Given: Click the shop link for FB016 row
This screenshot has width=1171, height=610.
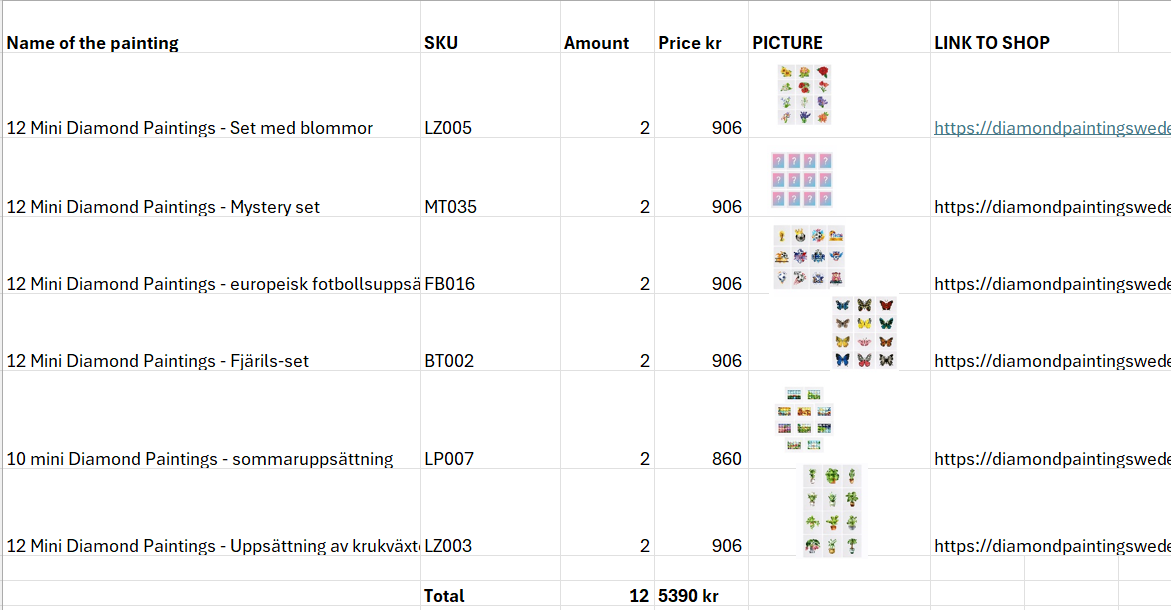Looking at the screenshot, I should pos(1050,284).
